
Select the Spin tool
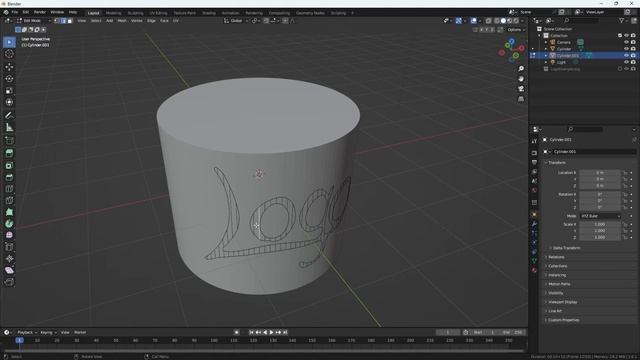click(x=9, y=224)
